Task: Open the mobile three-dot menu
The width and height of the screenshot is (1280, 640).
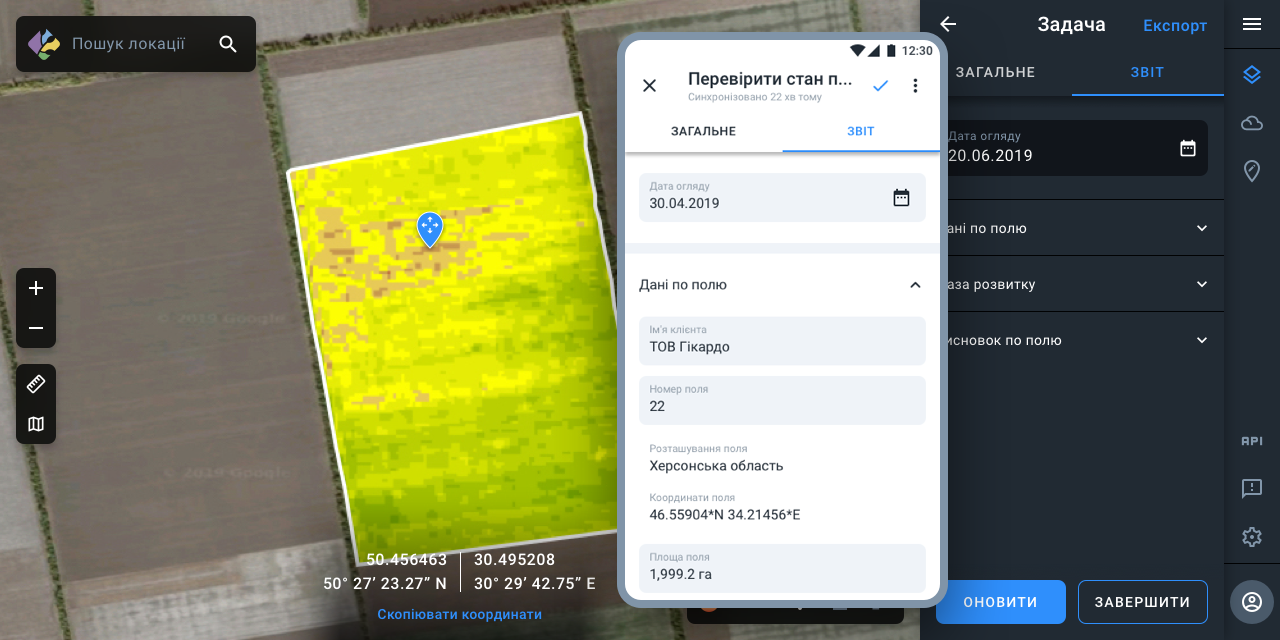Action: click(x=915, y=86)
